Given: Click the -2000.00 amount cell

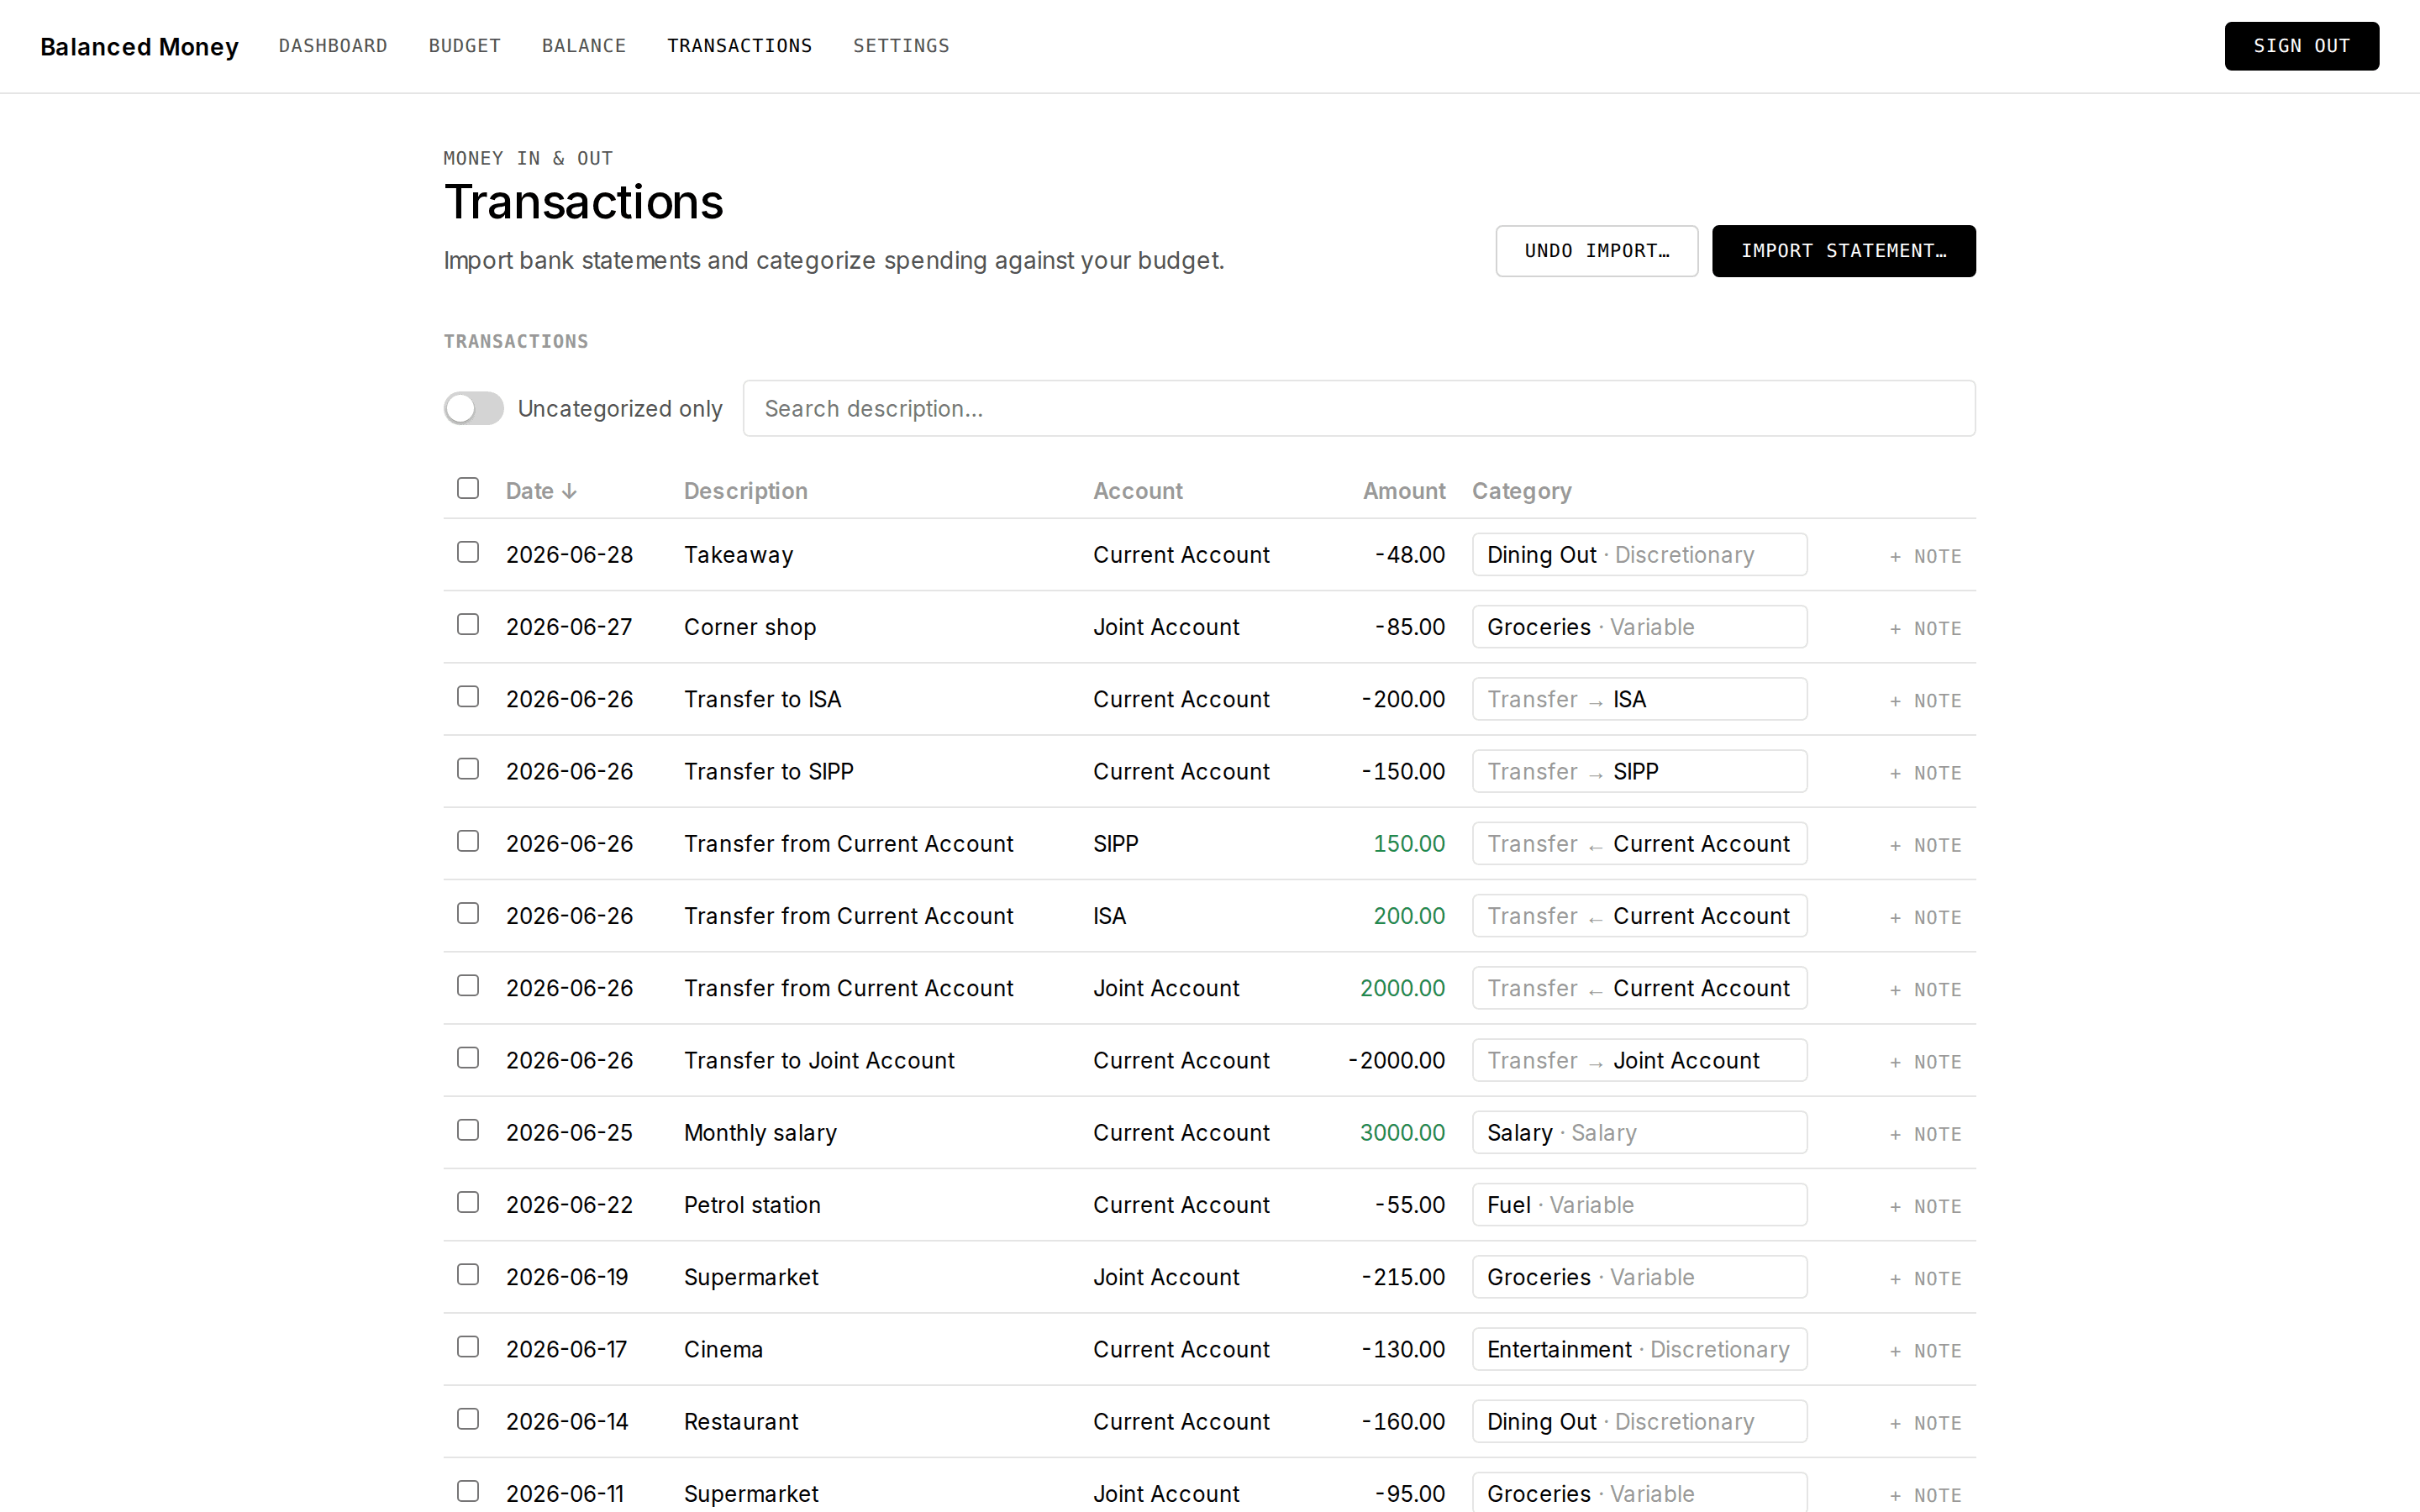Looking at the screenshot, I should point(1396,1060).
